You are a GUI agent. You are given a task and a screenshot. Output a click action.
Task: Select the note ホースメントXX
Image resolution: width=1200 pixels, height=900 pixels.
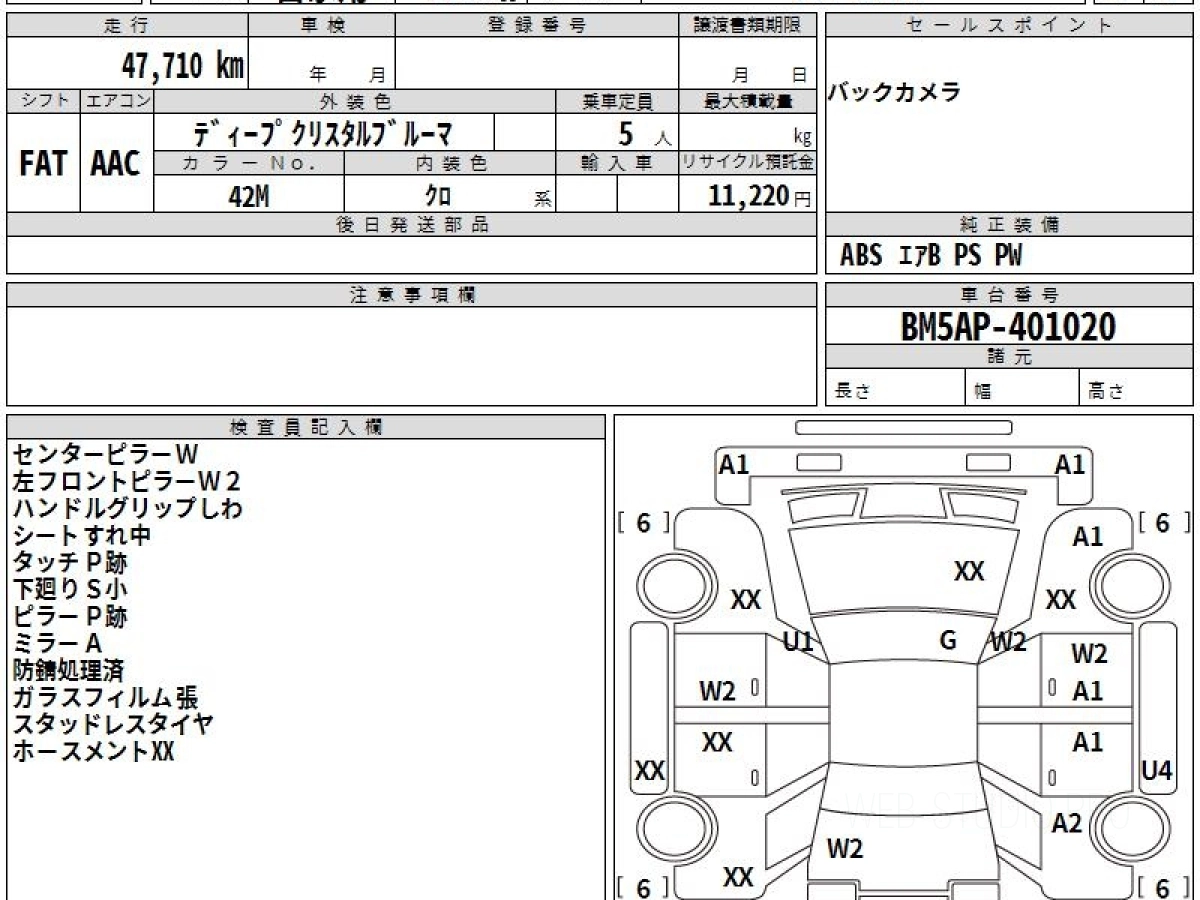(x=93, y=751)
